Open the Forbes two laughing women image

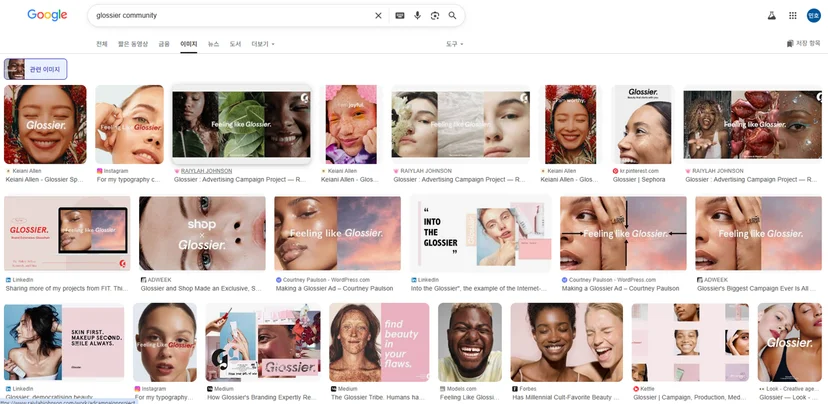coord(567,342)
